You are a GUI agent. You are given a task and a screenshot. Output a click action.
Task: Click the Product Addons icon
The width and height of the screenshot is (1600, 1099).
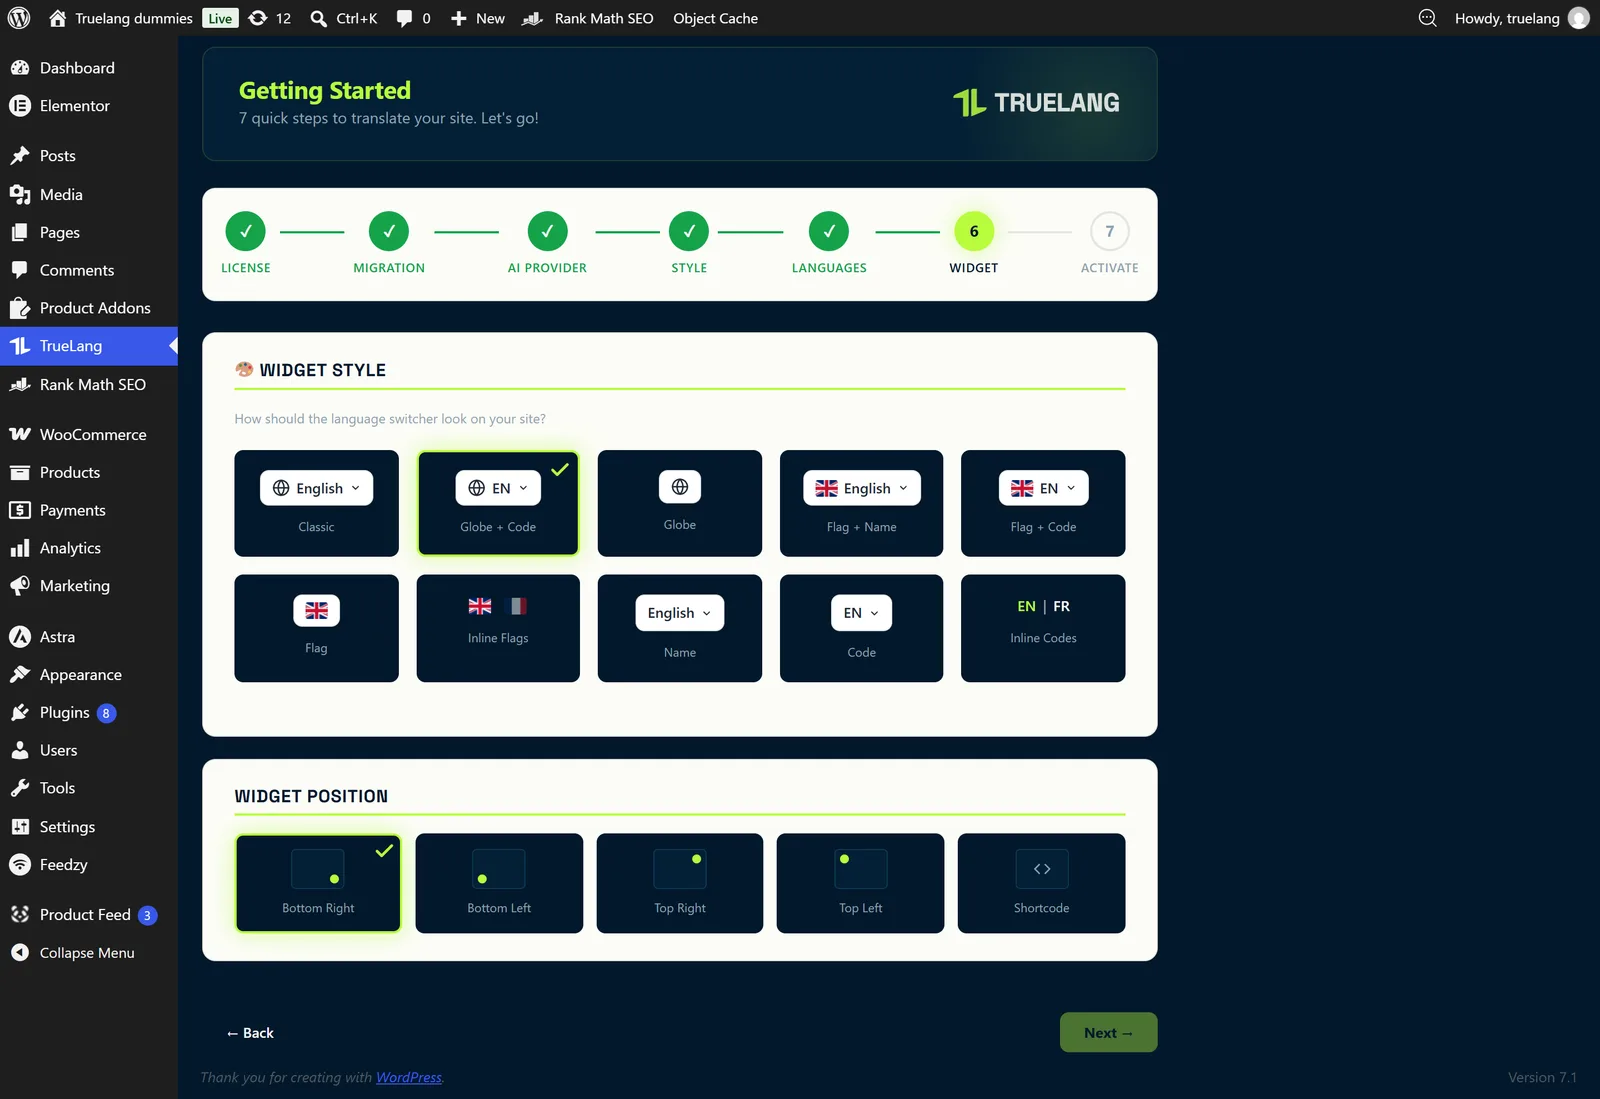(x=20, y=308)
